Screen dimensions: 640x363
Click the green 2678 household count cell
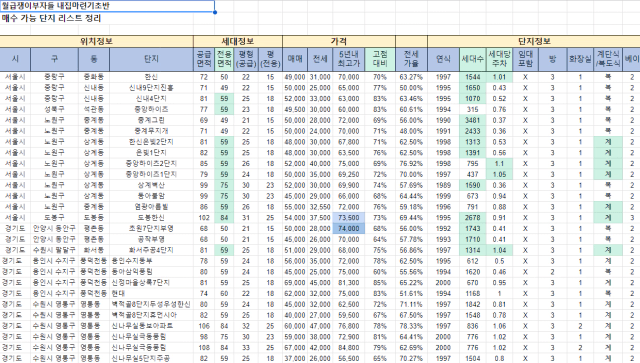(473, 218)
